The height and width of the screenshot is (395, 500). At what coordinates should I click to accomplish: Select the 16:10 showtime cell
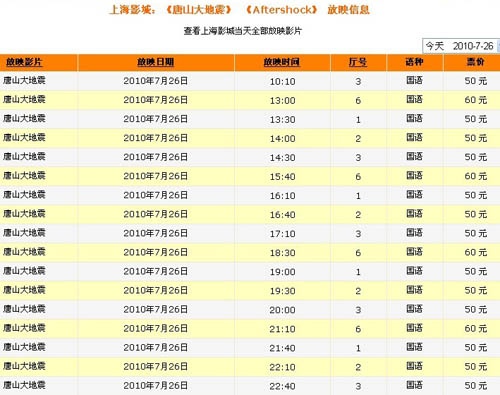point(282,195)
